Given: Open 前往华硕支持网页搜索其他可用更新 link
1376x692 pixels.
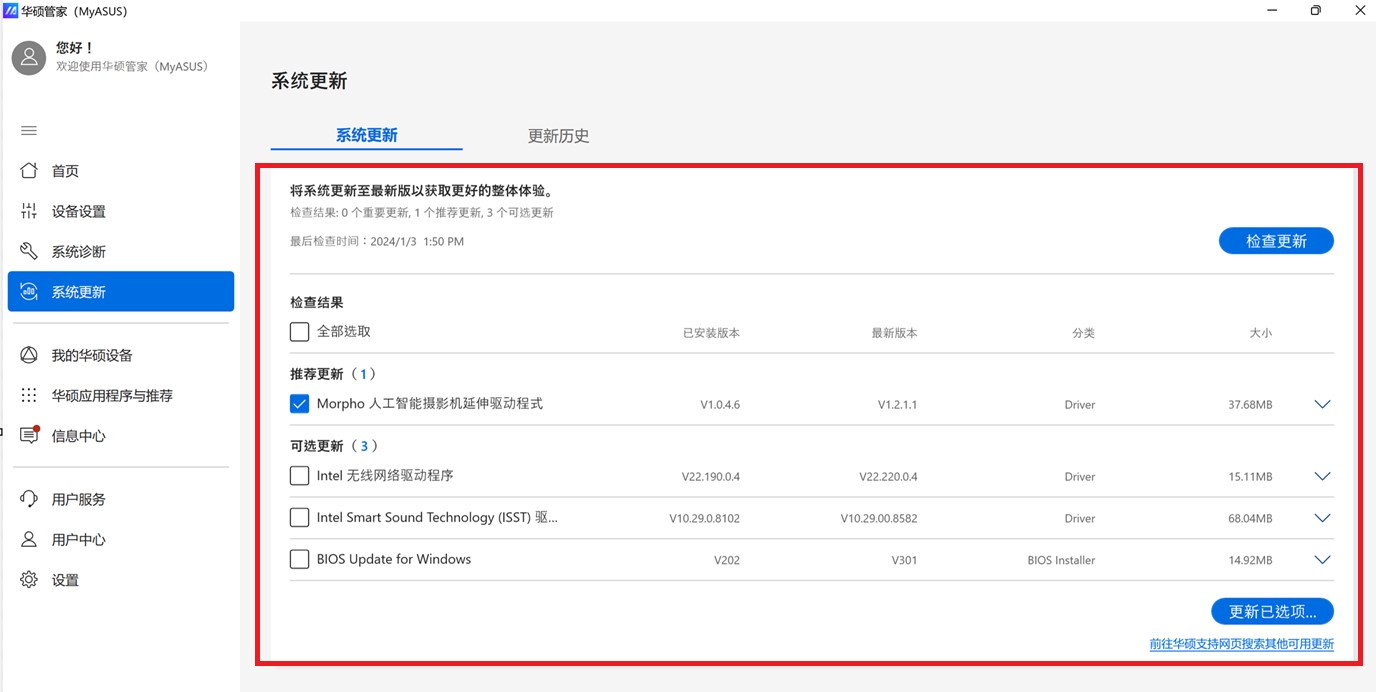Looking at the screenshot, I should click(x=1241, y=644).
